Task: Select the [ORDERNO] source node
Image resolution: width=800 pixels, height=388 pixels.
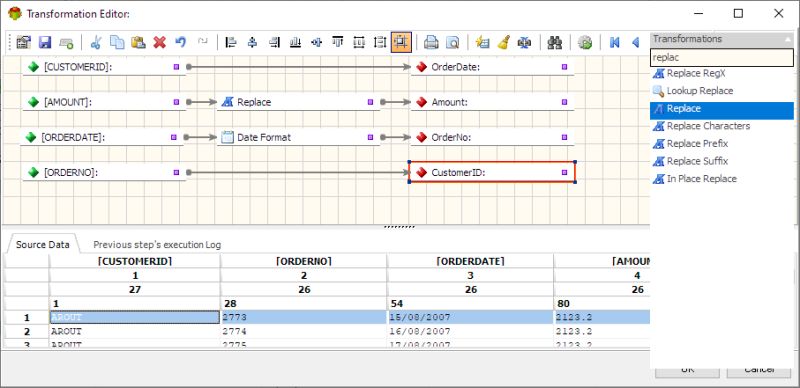Action: (104, 173)
